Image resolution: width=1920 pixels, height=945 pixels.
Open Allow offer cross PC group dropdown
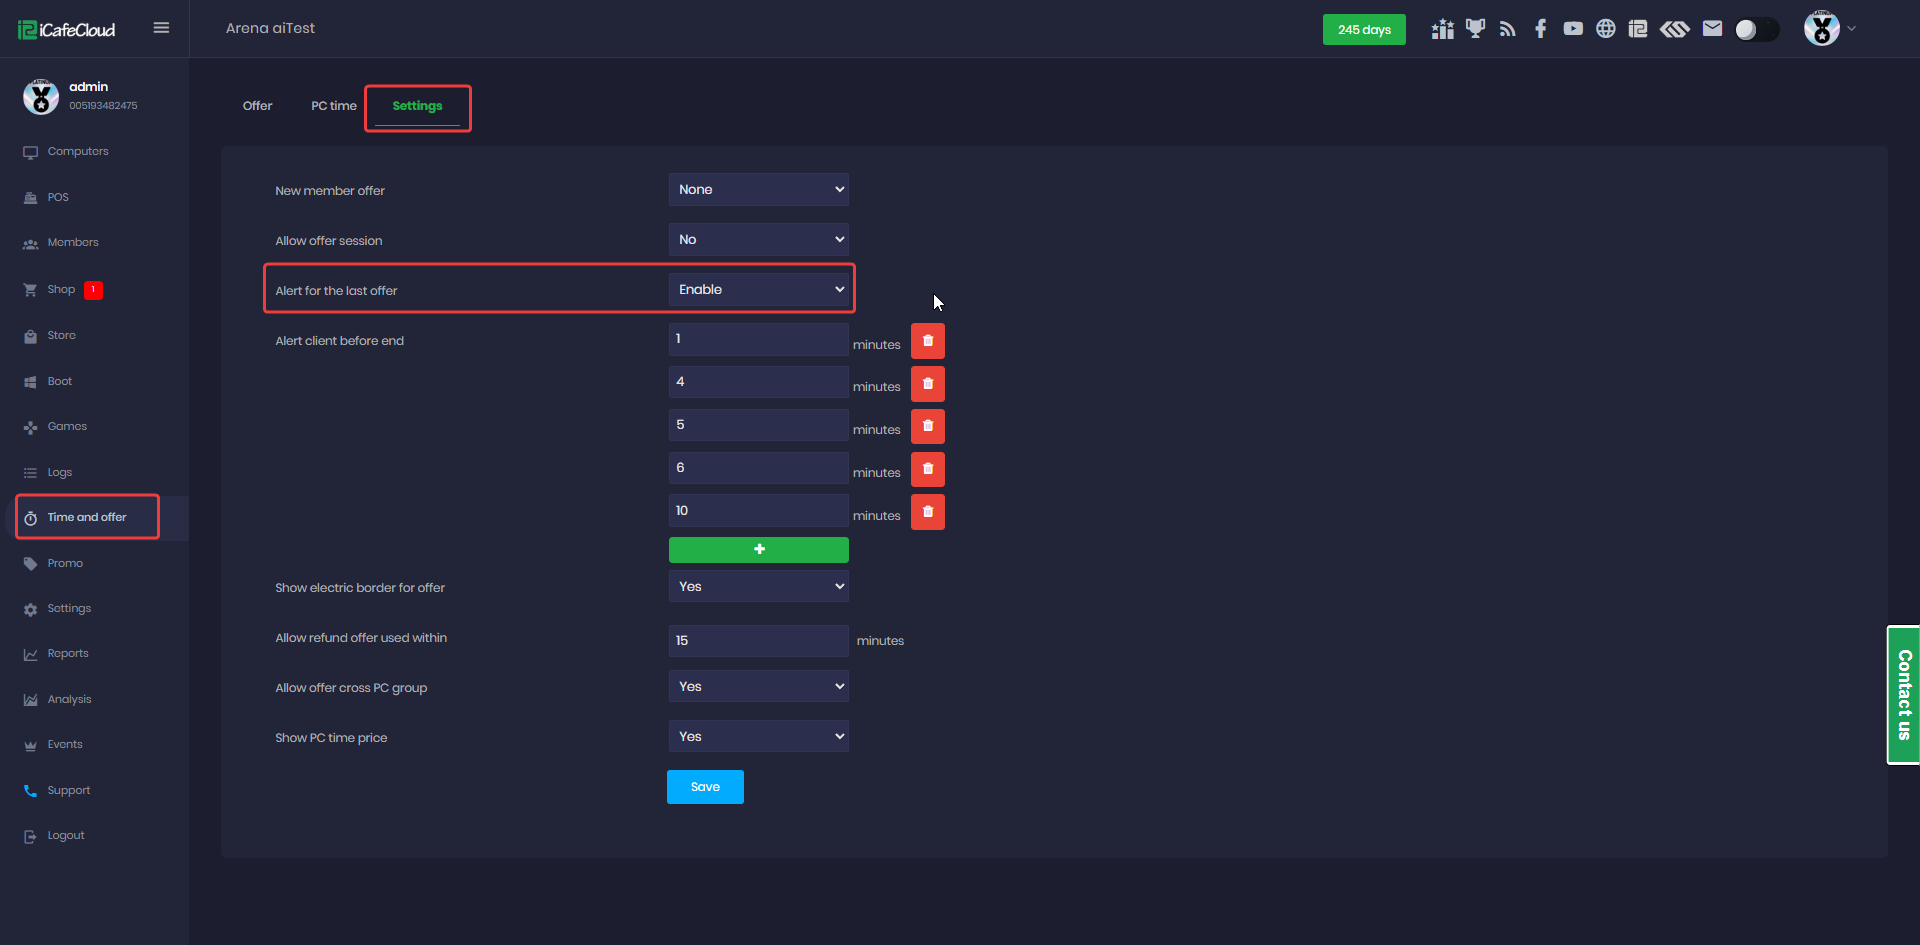coord(758,687)
